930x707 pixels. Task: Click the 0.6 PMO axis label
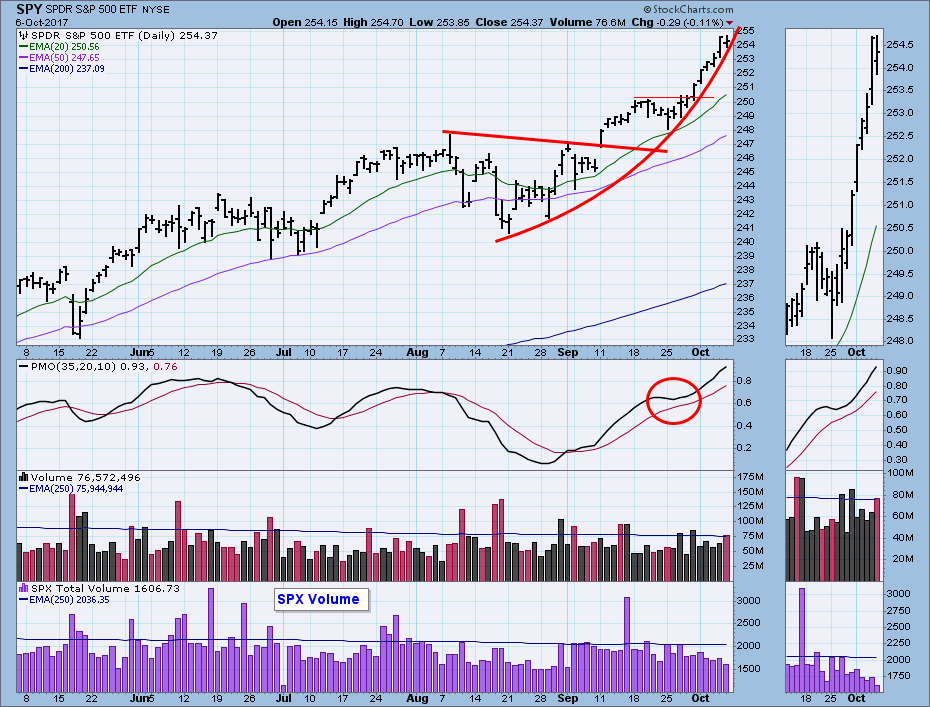click(745, 403)
